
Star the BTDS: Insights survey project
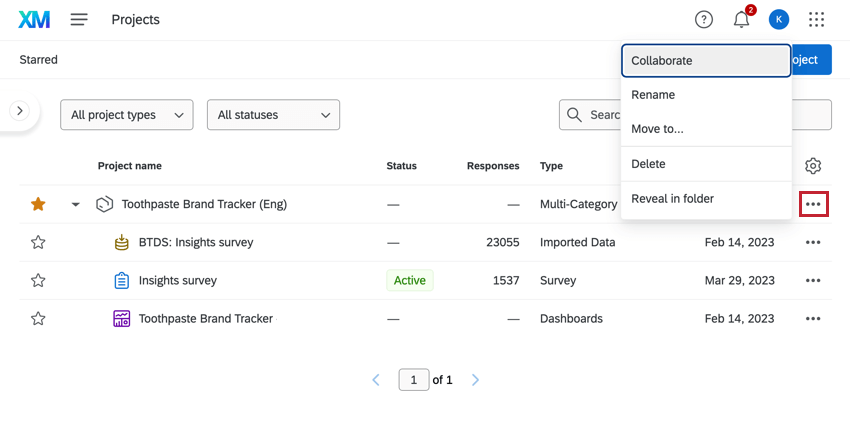(38, 242)
